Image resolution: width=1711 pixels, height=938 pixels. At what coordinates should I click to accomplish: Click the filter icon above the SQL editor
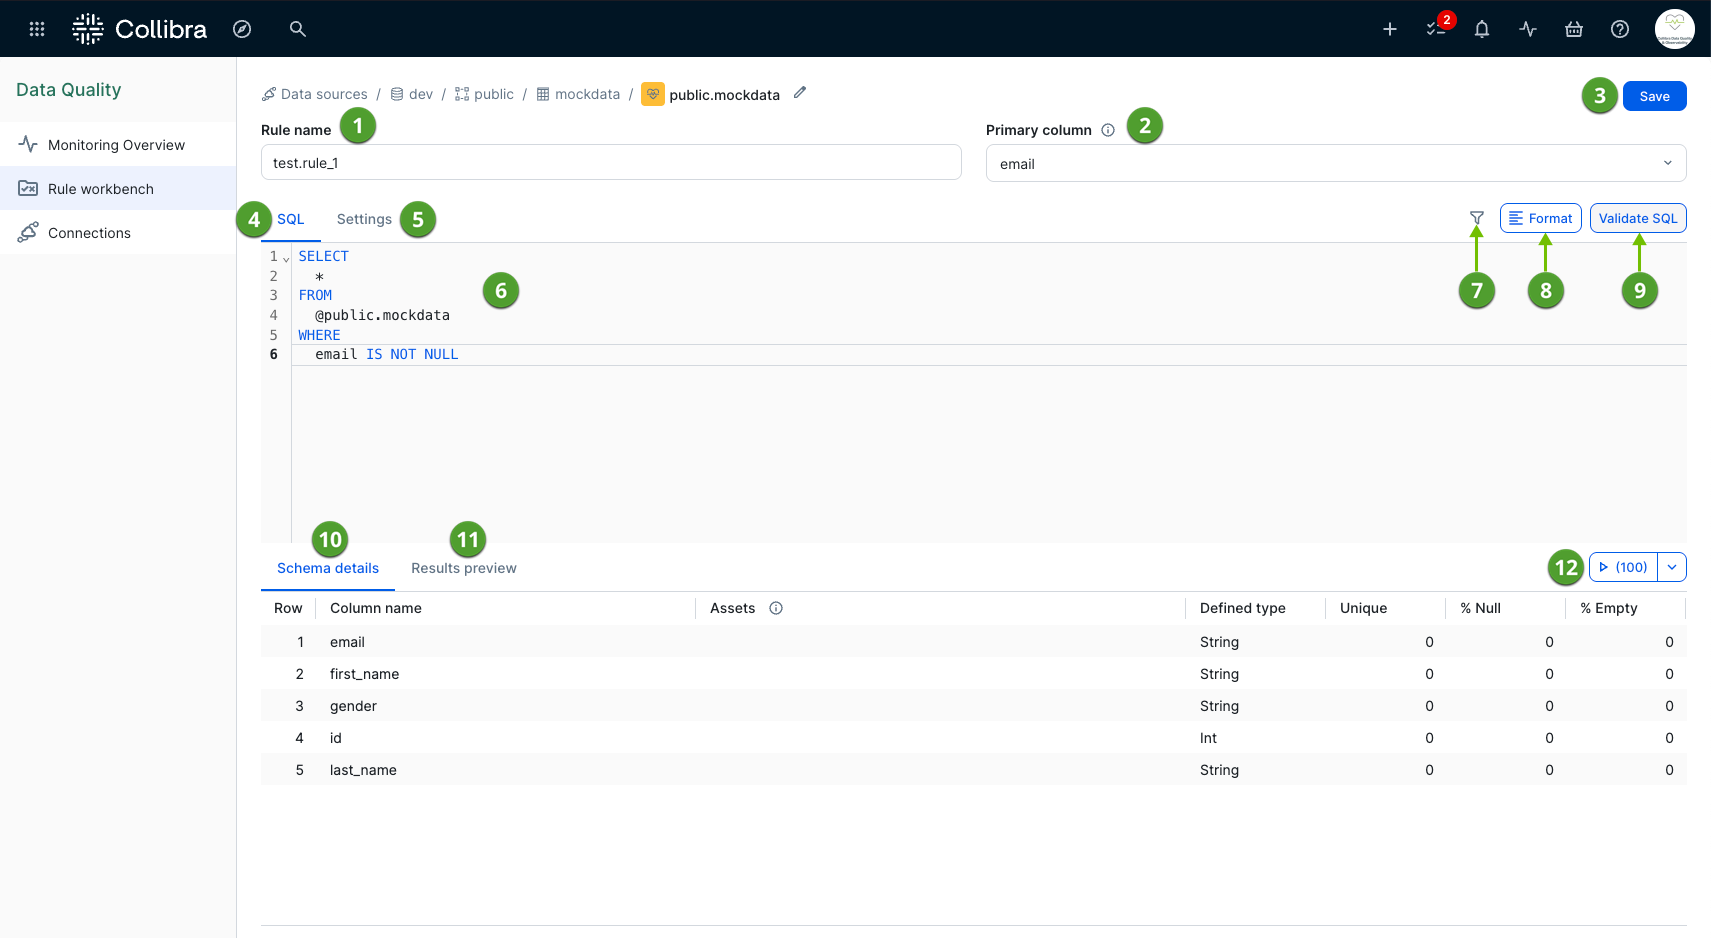tap(1477, 218)
